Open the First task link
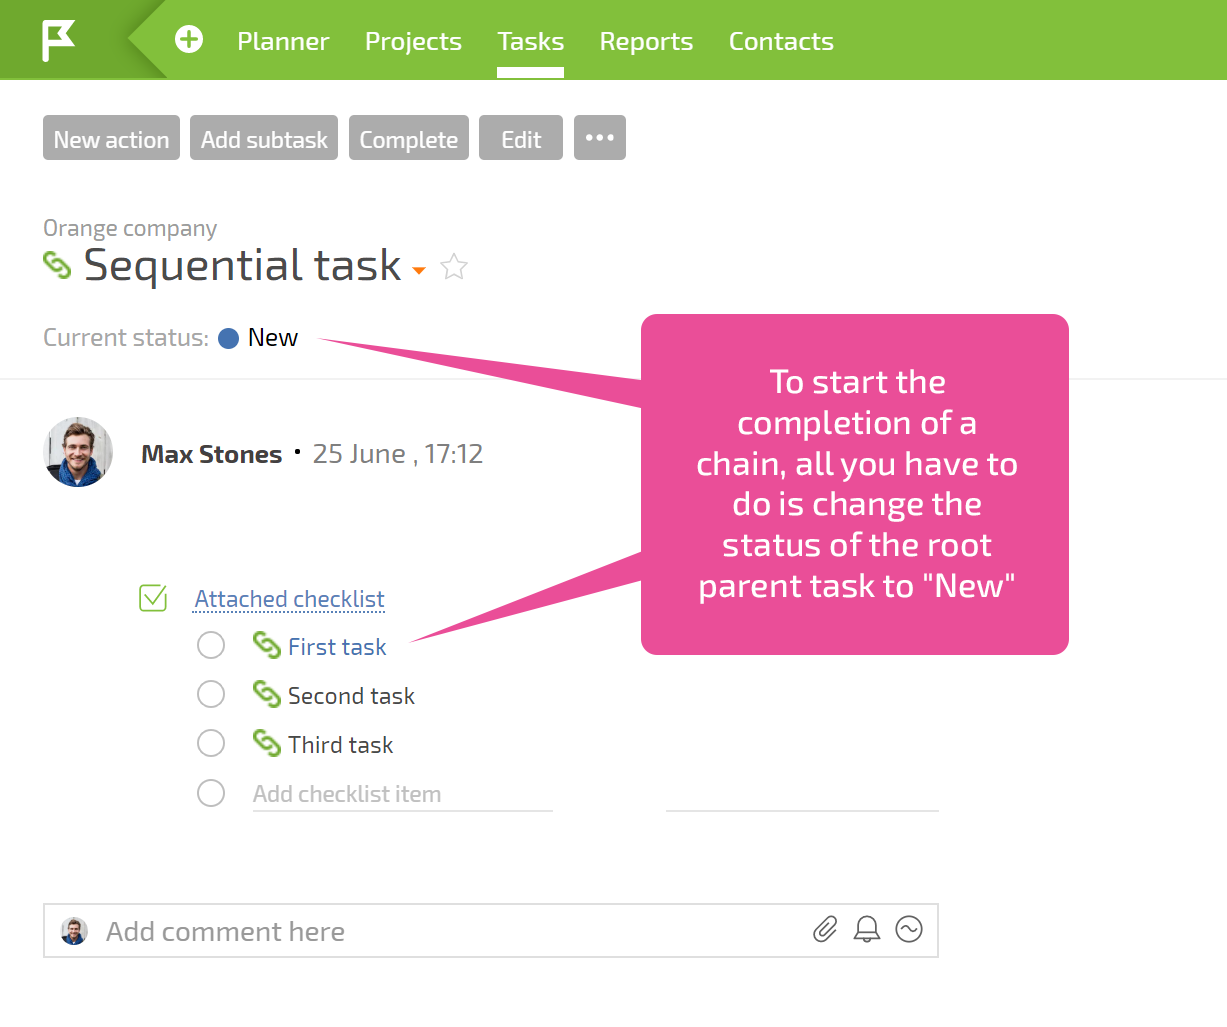This screenshot has width=1227, height=1027. tap(337, 647)
